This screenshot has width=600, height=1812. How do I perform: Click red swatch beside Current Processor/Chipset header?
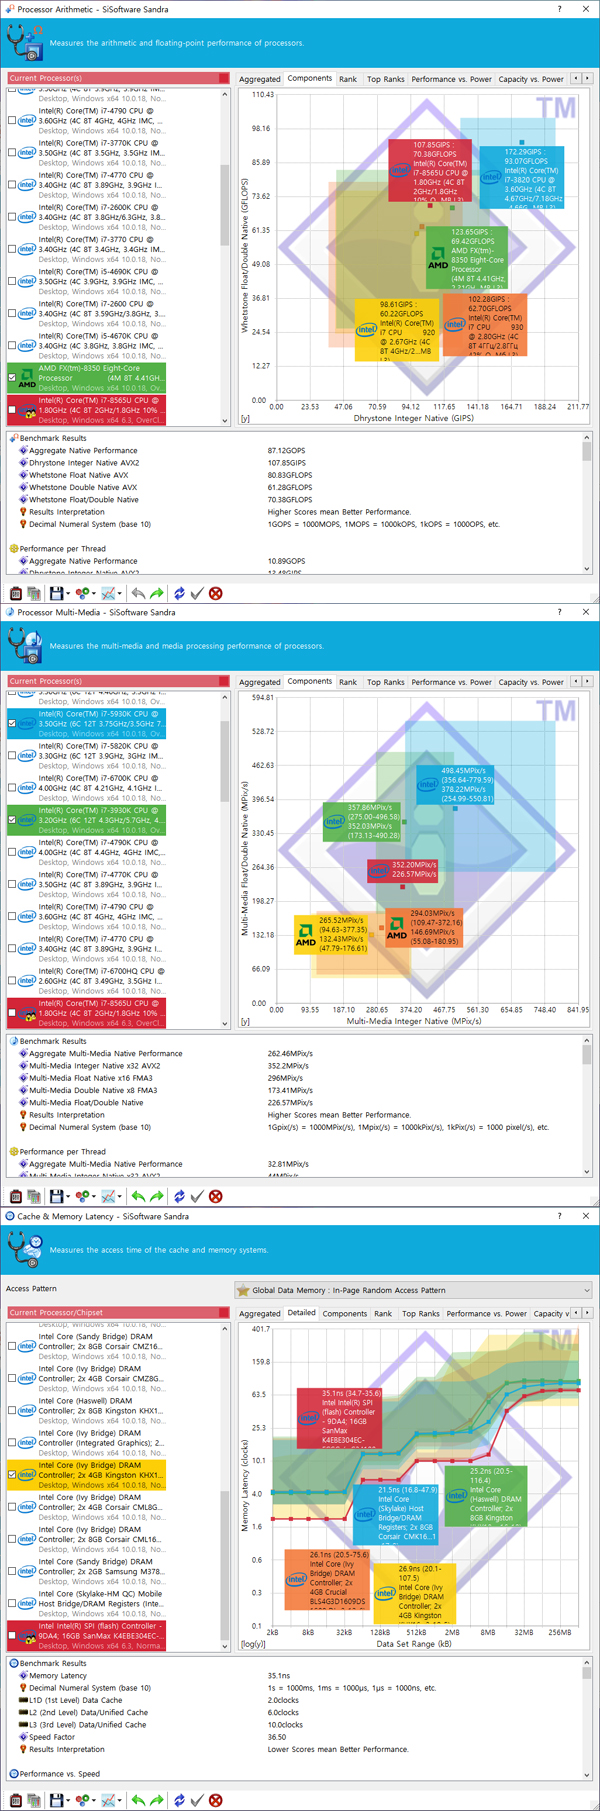tap(225, 1312)
